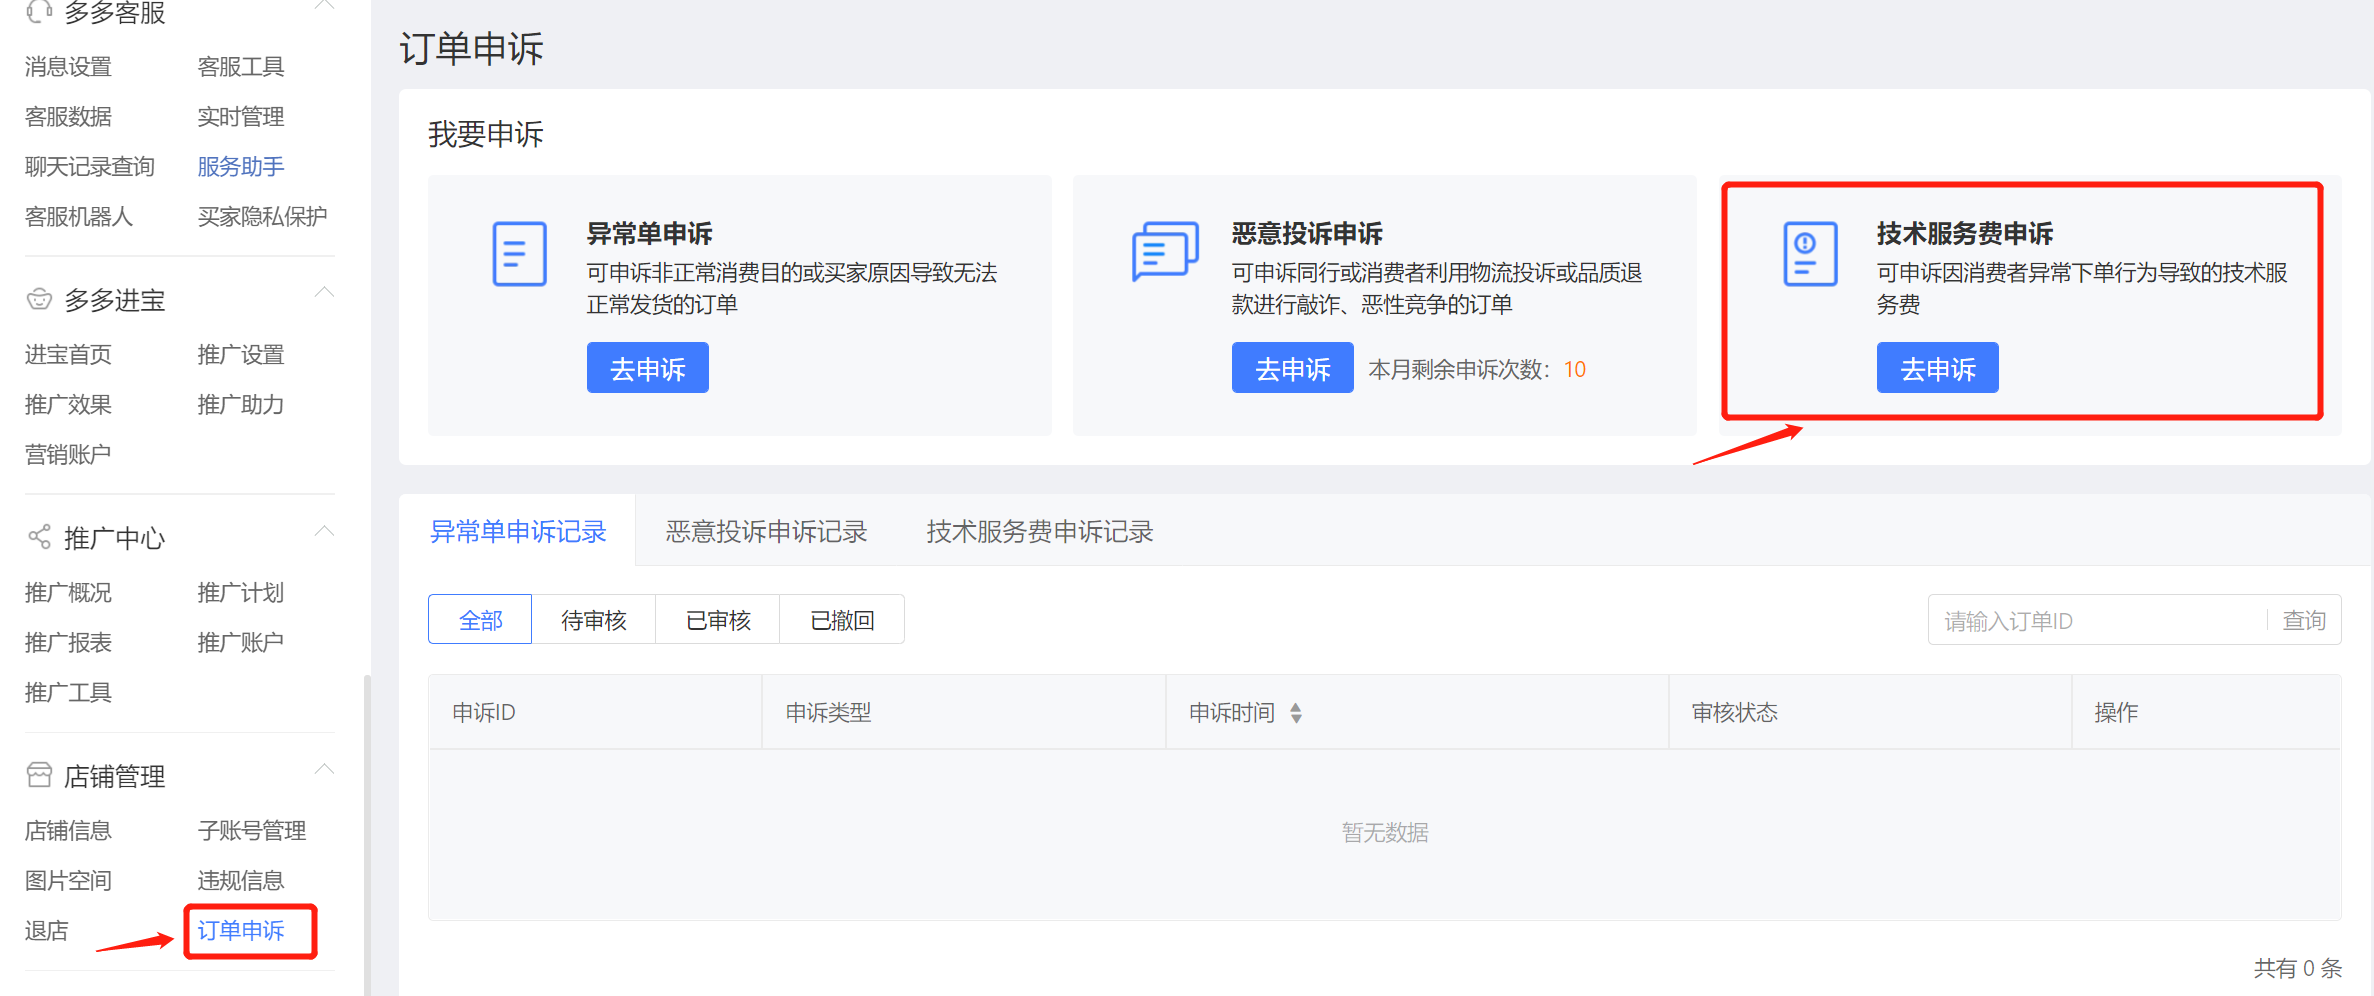
Task: Click the sidebar vertical scrollbar
Action: point(367,835)
